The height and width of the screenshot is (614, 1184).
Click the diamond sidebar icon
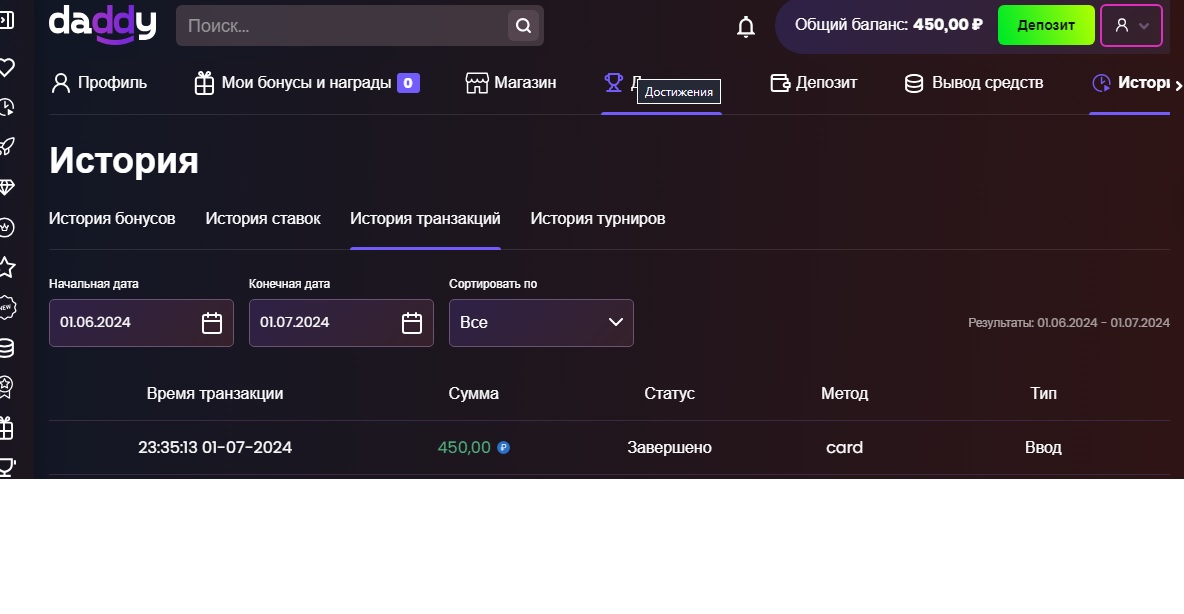pyautogui.click(x=6, y=187)
